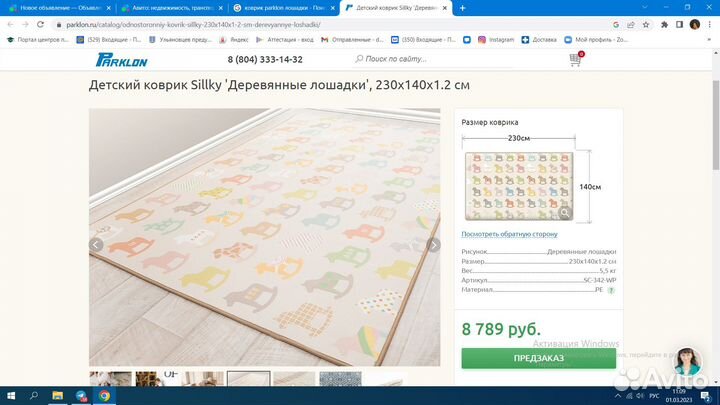
Task: Open the online chat consultant avatar
Action: pyautogui.click(x=687, y=362)
